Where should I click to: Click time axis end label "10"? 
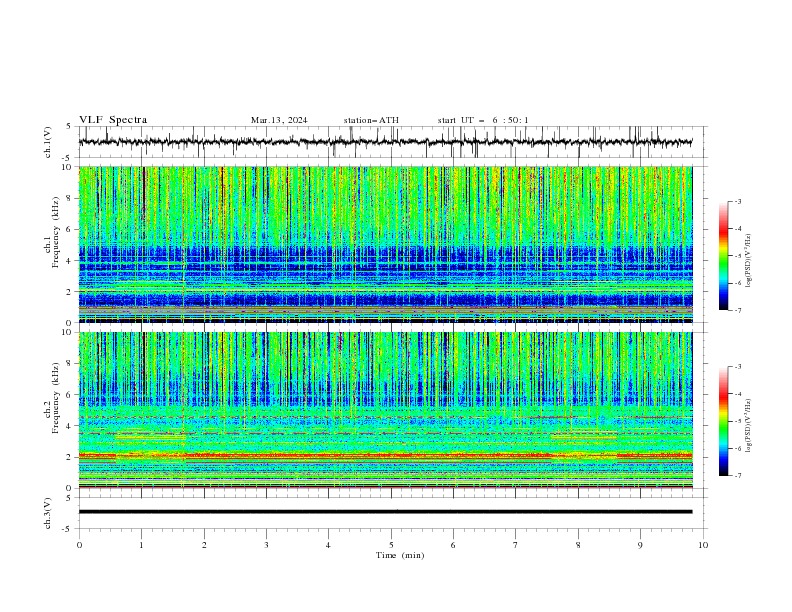tap(703, 545)
